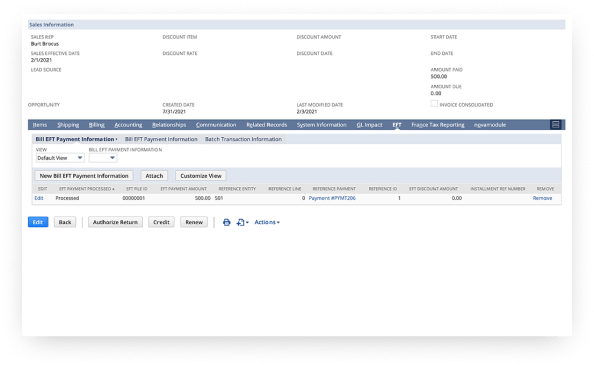Click the EFT Discount Amount column header
Viewport: 594px width, 367px height.
pyautogui.click(x=433, y=189)
